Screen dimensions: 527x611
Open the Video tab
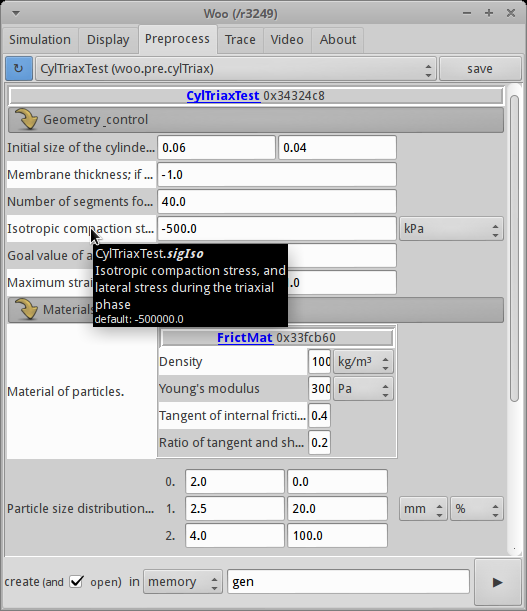coord(287,40)
